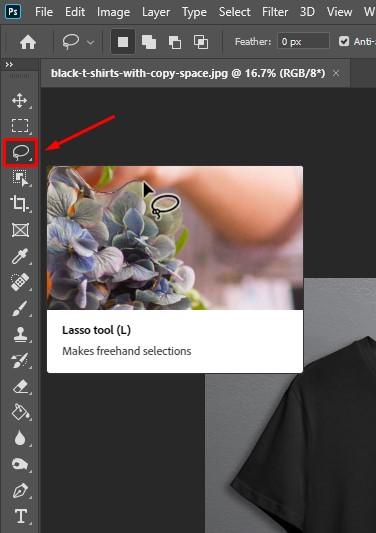376x533 pixels.
Task: Open the 3D menu
Action: [307, 12]
